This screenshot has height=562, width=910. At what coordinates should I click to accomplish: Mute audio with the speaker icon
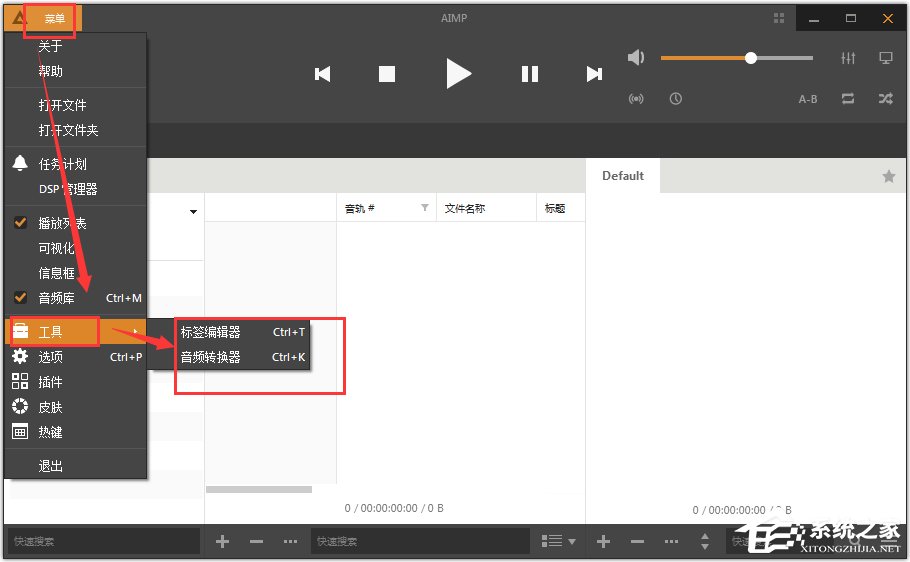[636, 58]
